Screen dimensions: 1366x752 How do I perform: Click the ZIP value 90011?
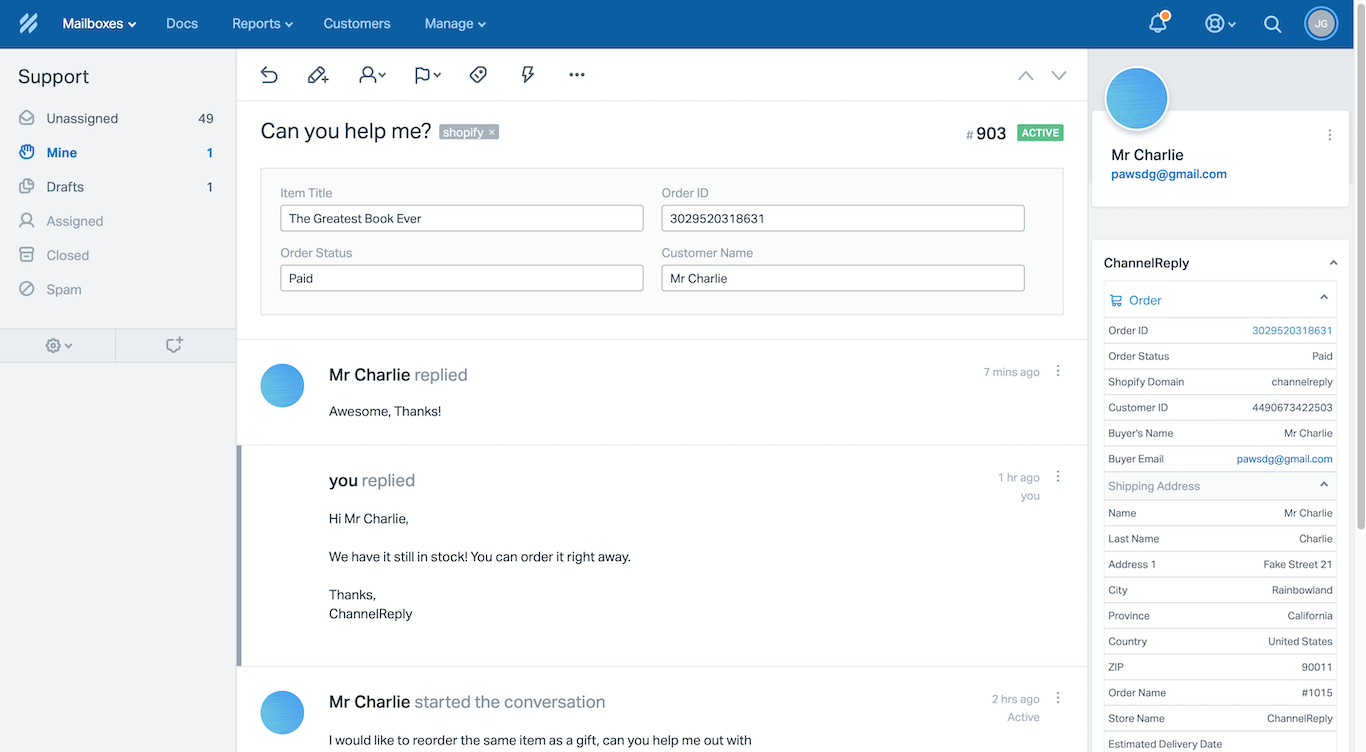(1317, 667)
